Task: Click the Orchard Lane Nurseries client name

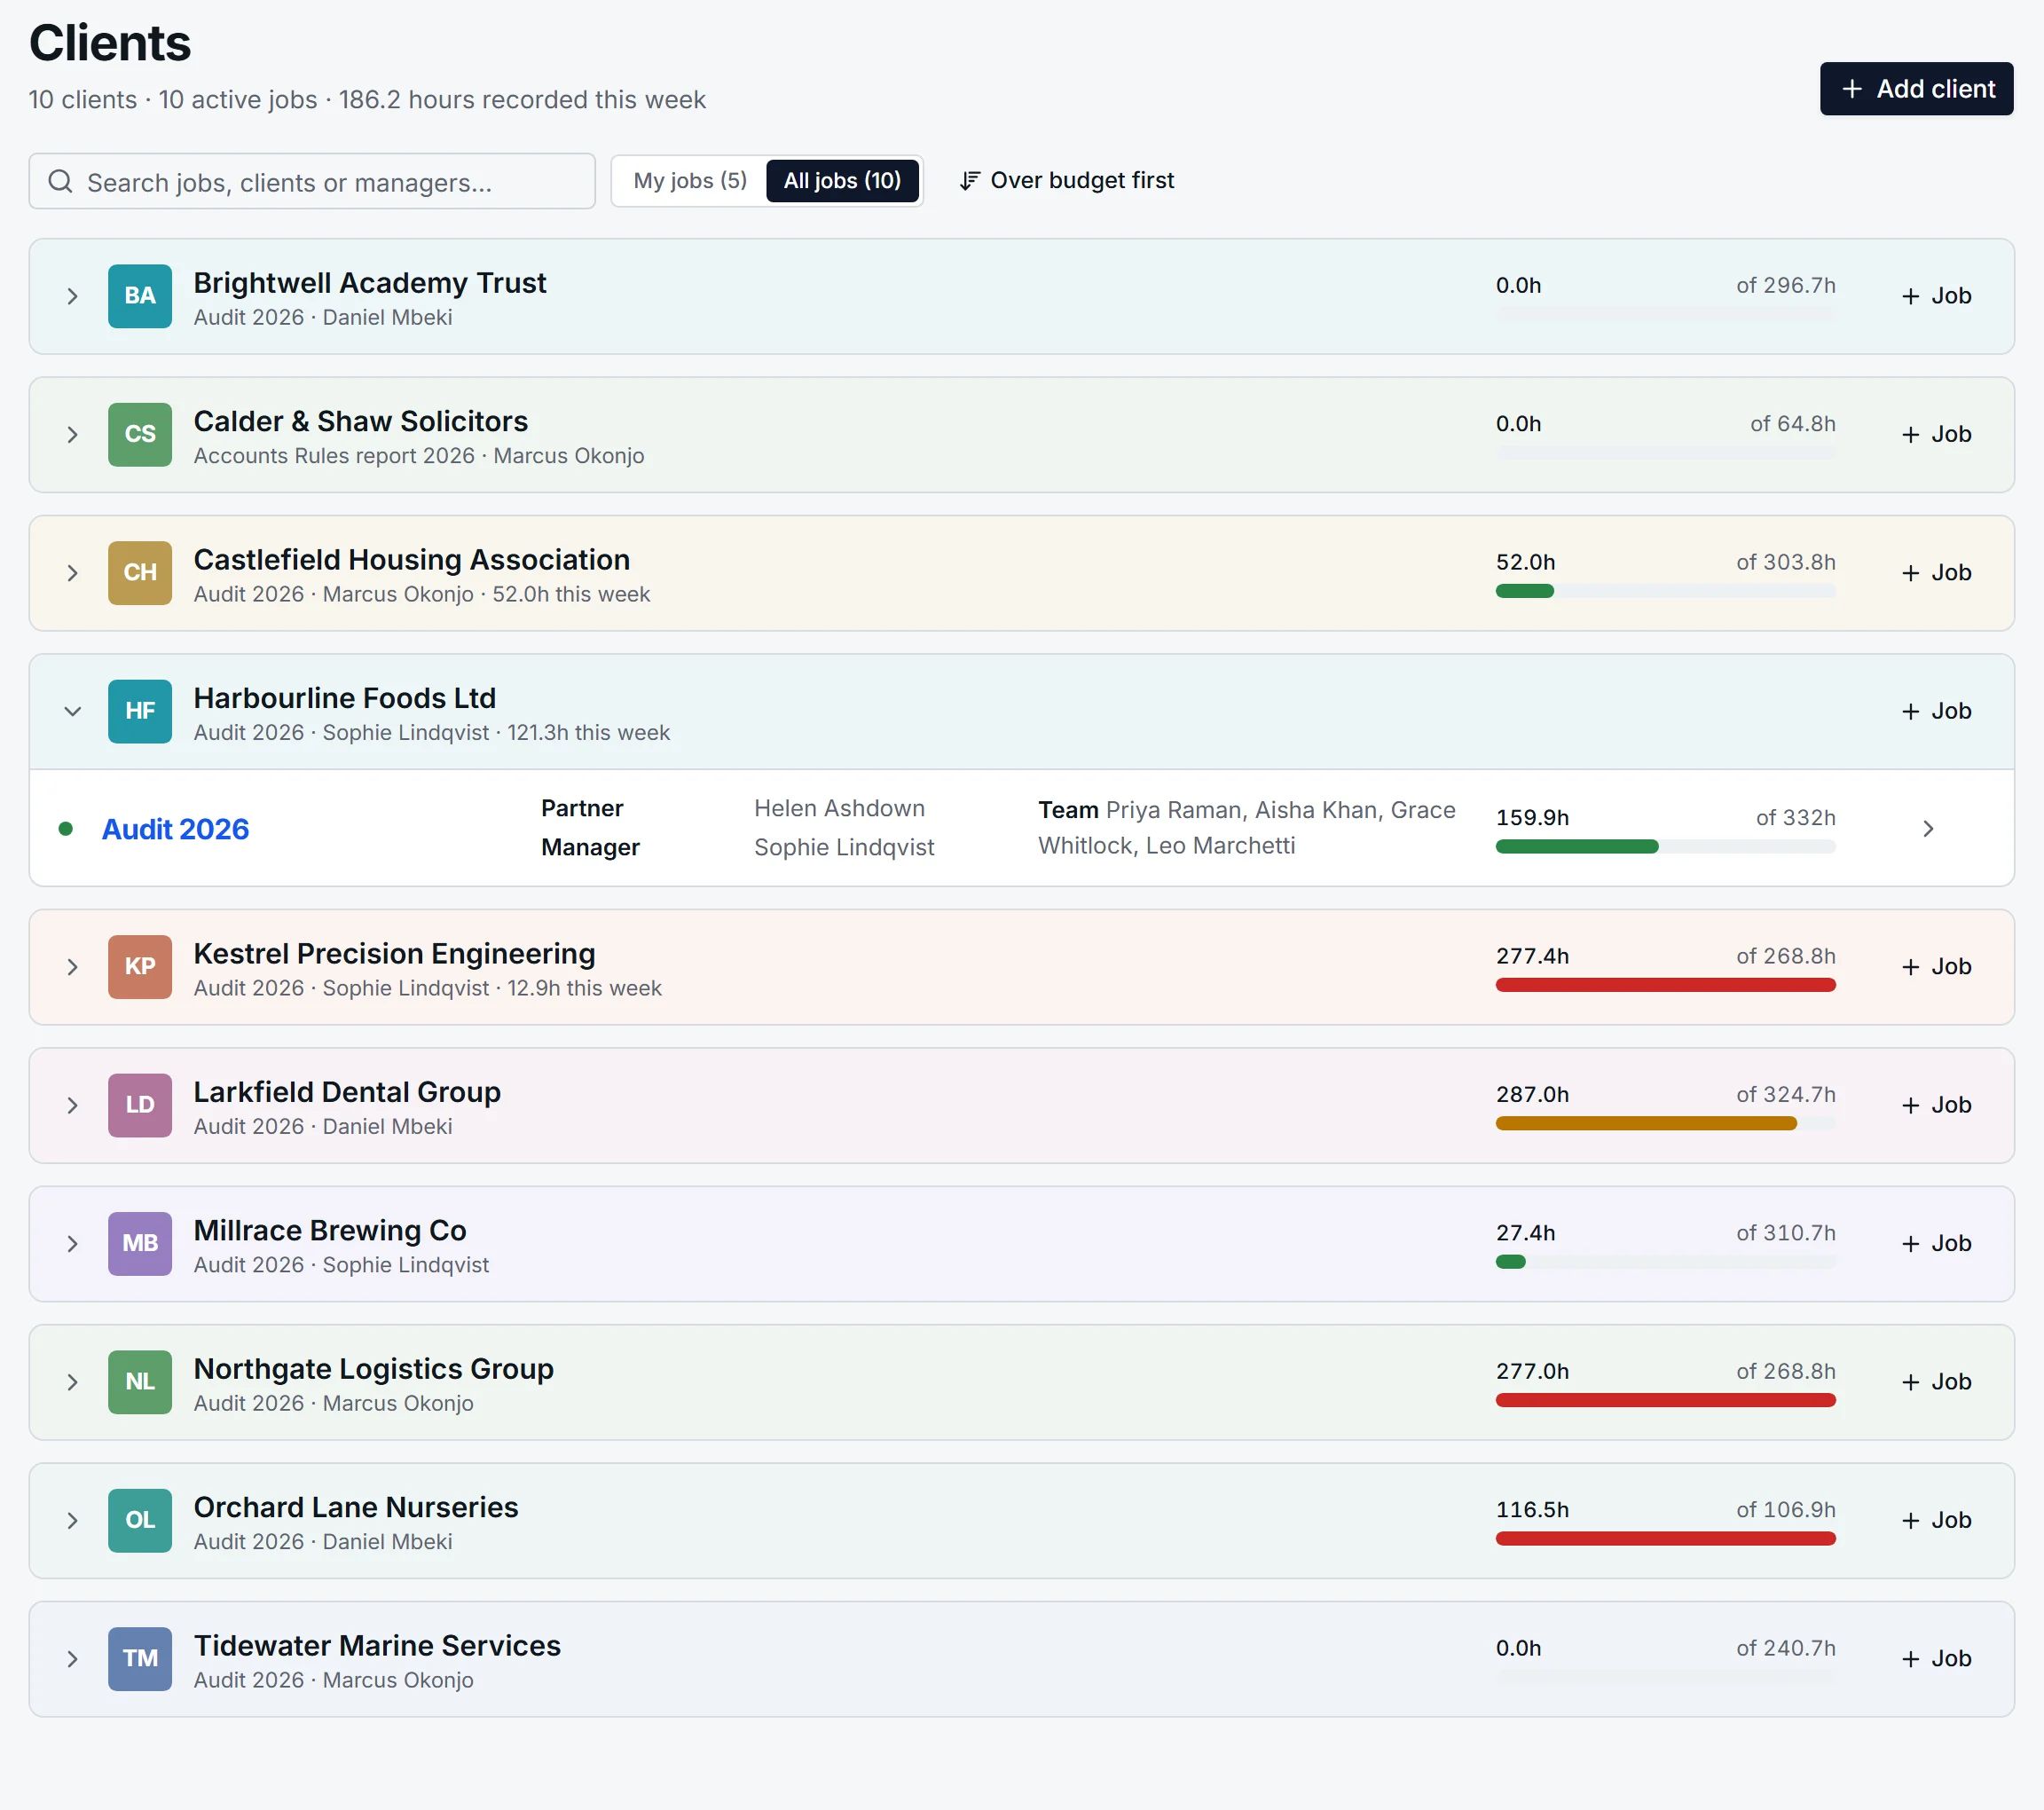Action: tap(356, 1507)
